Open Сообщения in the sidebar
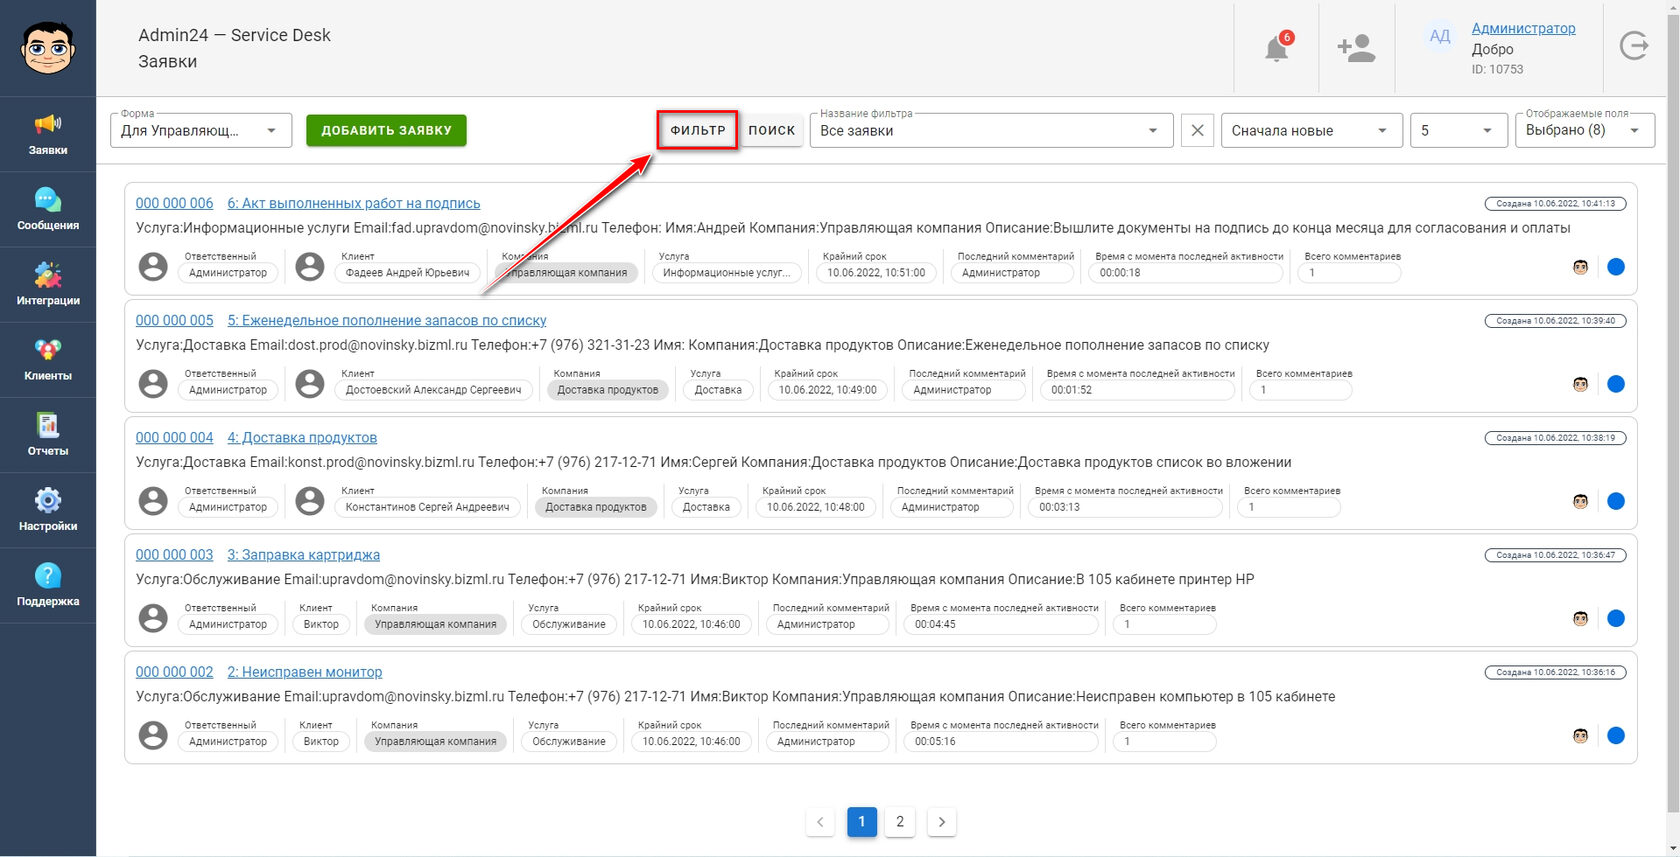The image size is (1680, 857). click(48, 209)
